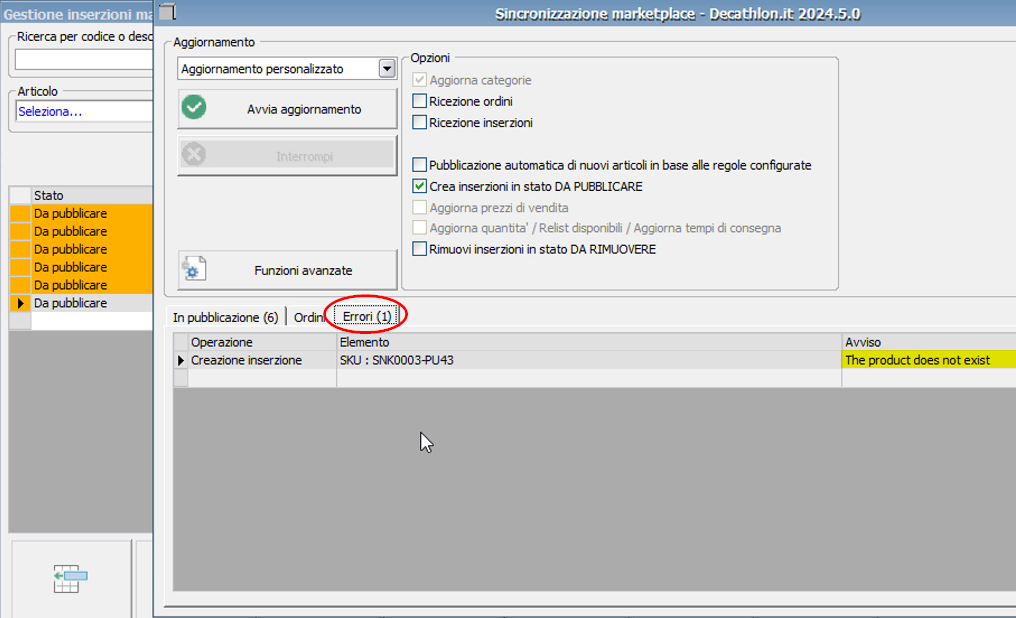
Task: Open the Articolo Seleziona... combo box
Action: [84, 111]
